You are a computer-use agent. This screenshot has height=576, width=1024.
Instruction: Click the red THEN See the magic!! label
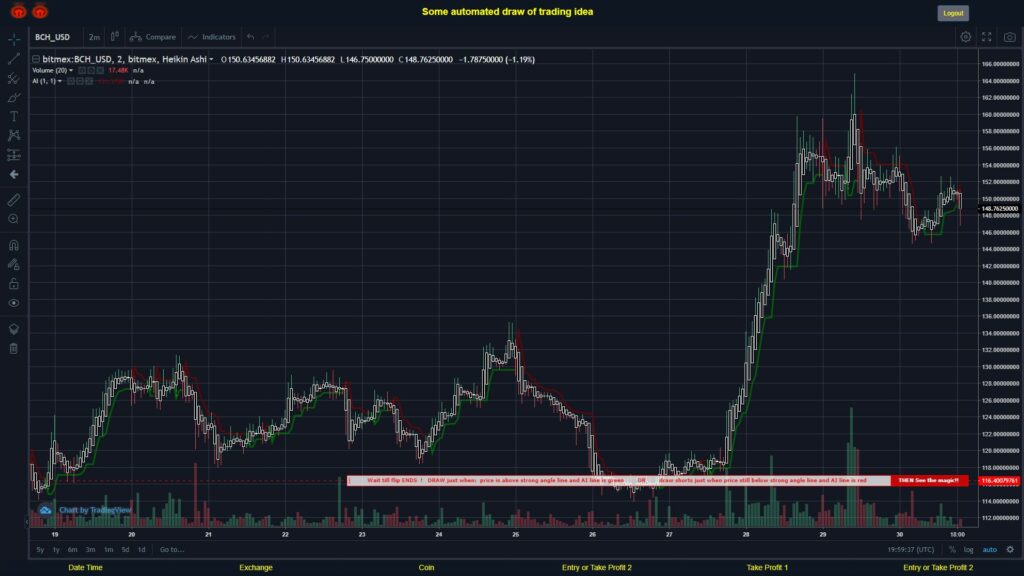929,481
